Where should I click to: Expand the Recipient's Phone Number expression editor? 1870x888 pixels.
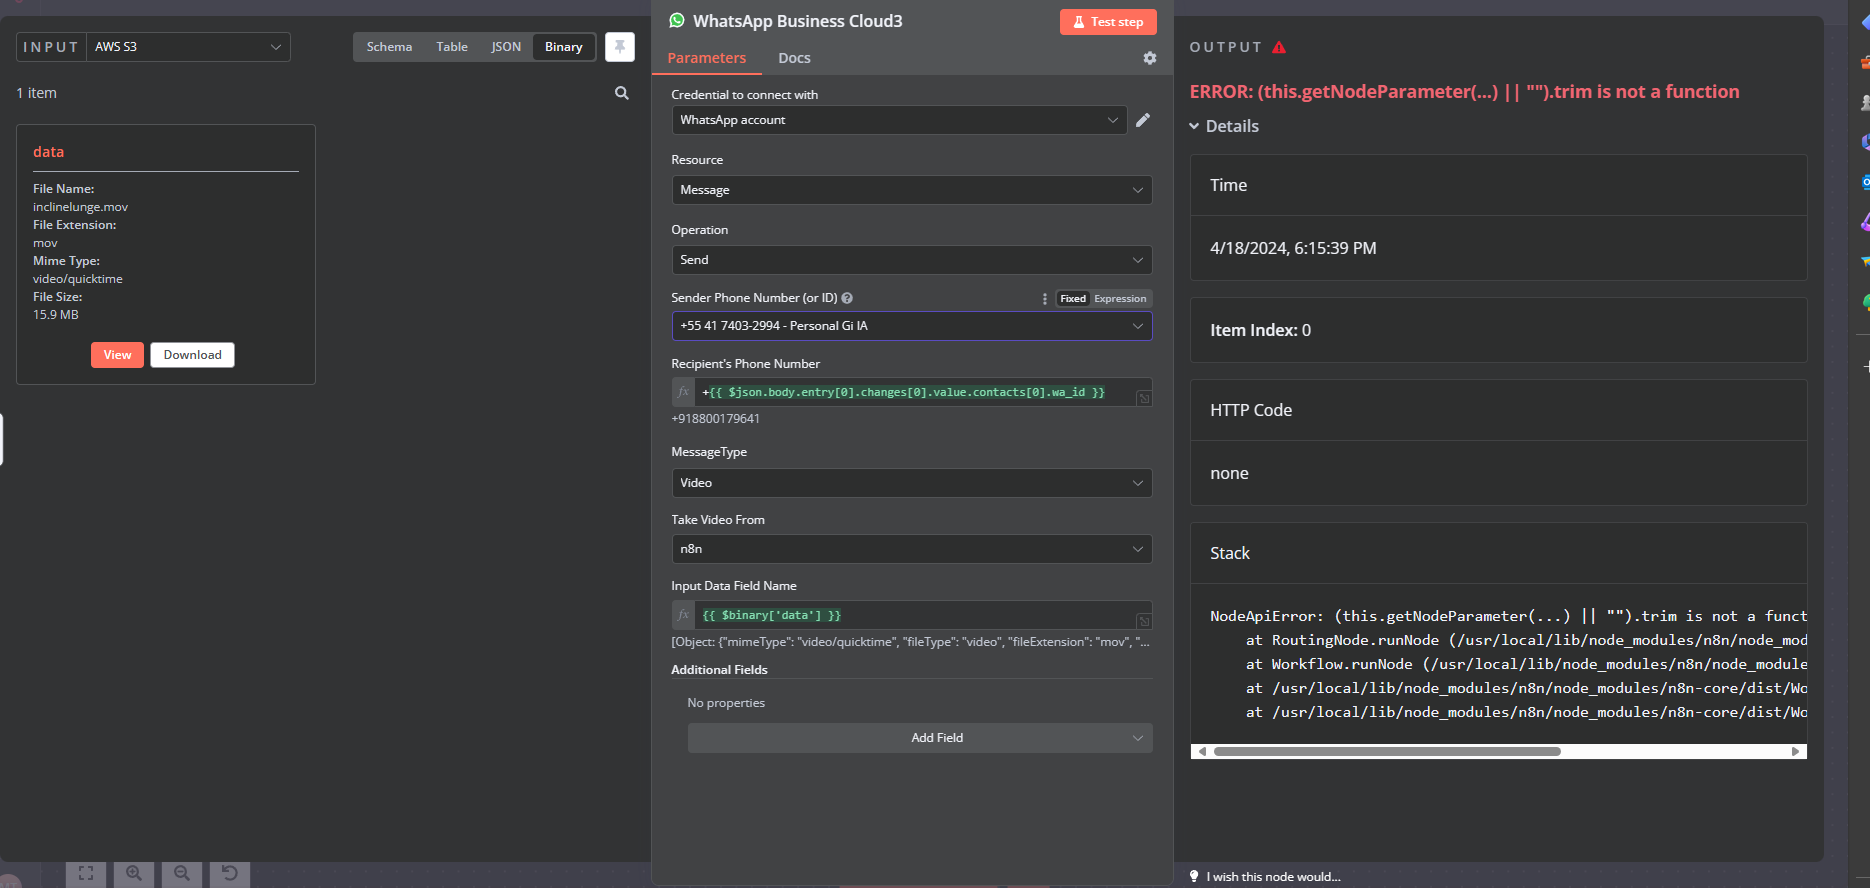click(x=1144, y=398)
